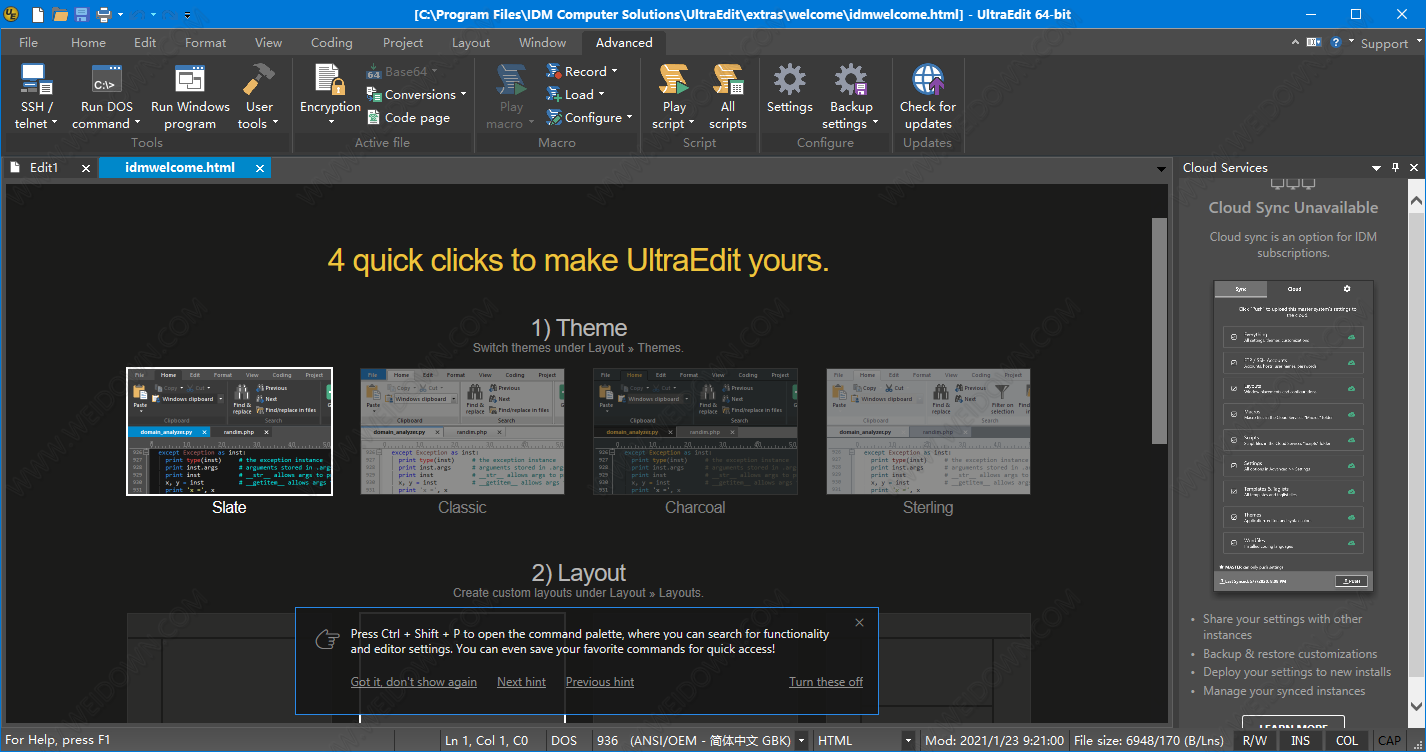
Task: Click blue Help question mark icon
Action: (x=1335, y=43)
